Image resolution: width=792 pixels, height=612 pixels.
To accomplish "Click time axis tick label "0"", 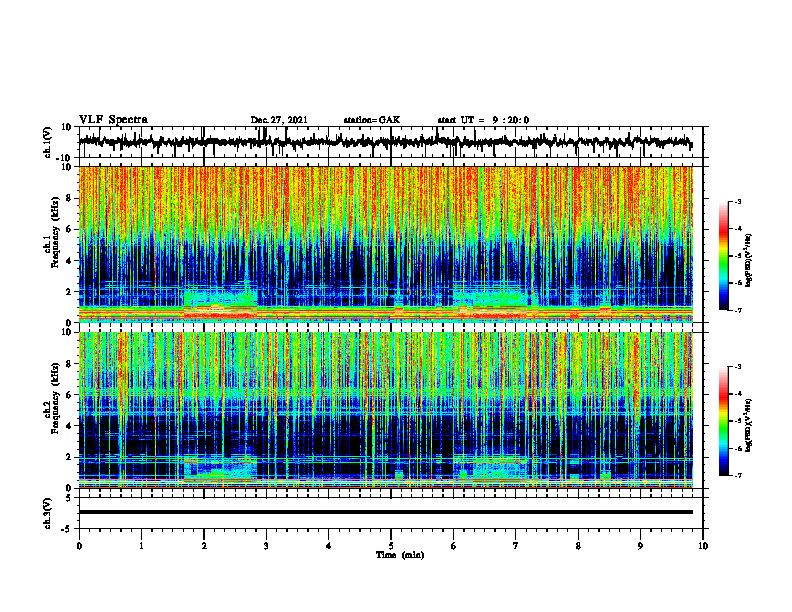I will pos(79,546).
